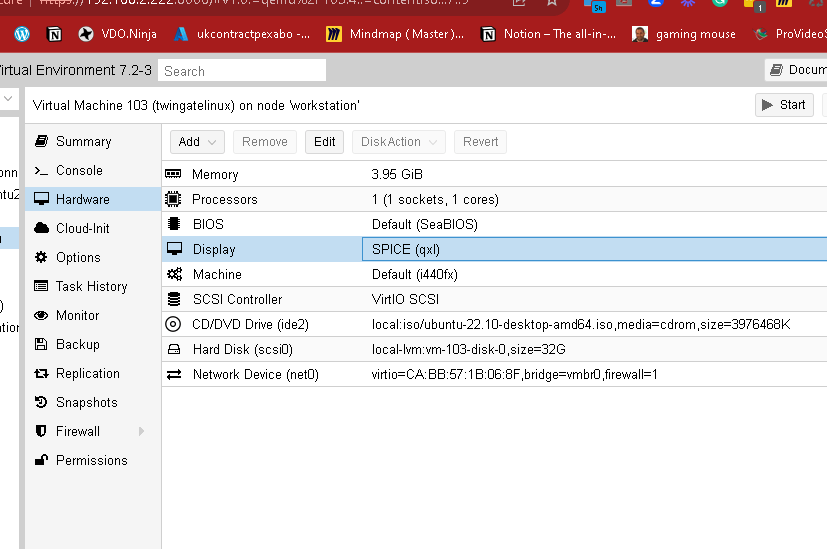
Task: Open the Disk Action dropdown
Action: (x=399, y=142)
